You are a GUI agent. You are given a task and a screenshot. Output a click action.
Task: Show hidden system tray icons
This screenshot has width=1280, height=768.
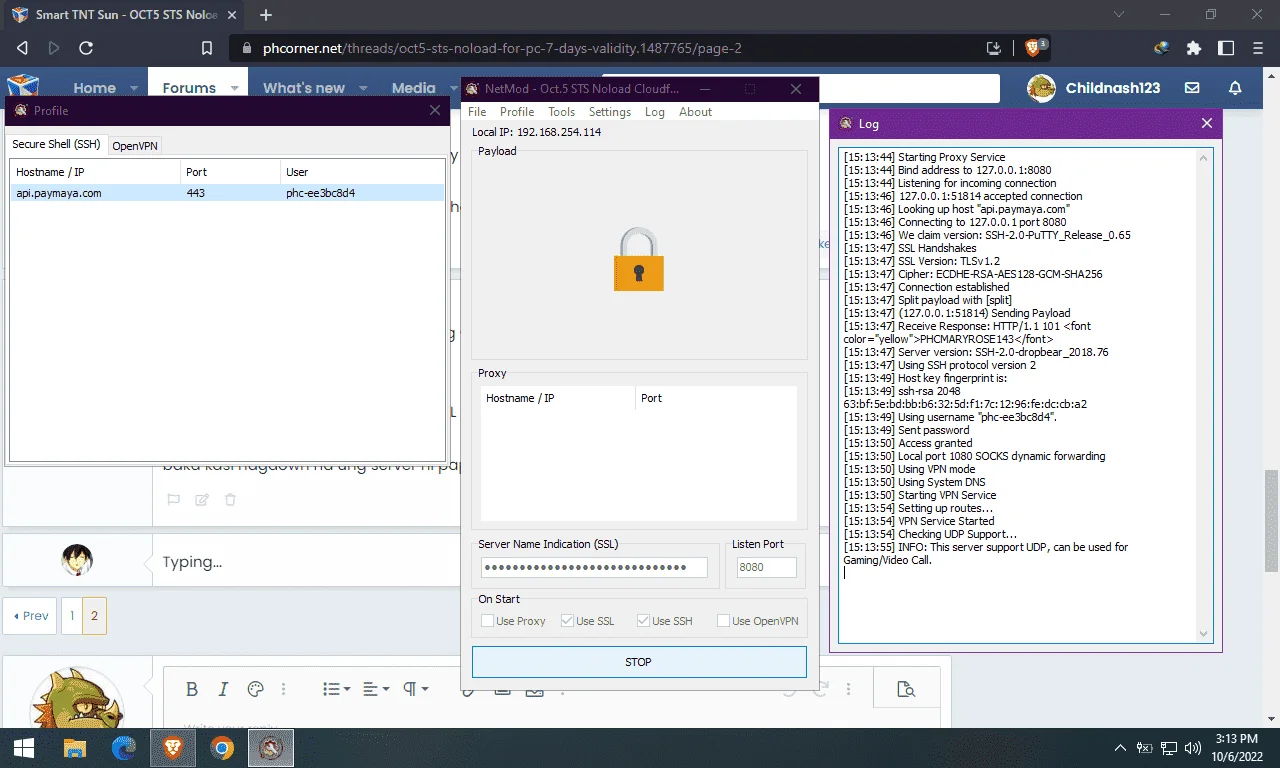click(x=1121, y=748)
